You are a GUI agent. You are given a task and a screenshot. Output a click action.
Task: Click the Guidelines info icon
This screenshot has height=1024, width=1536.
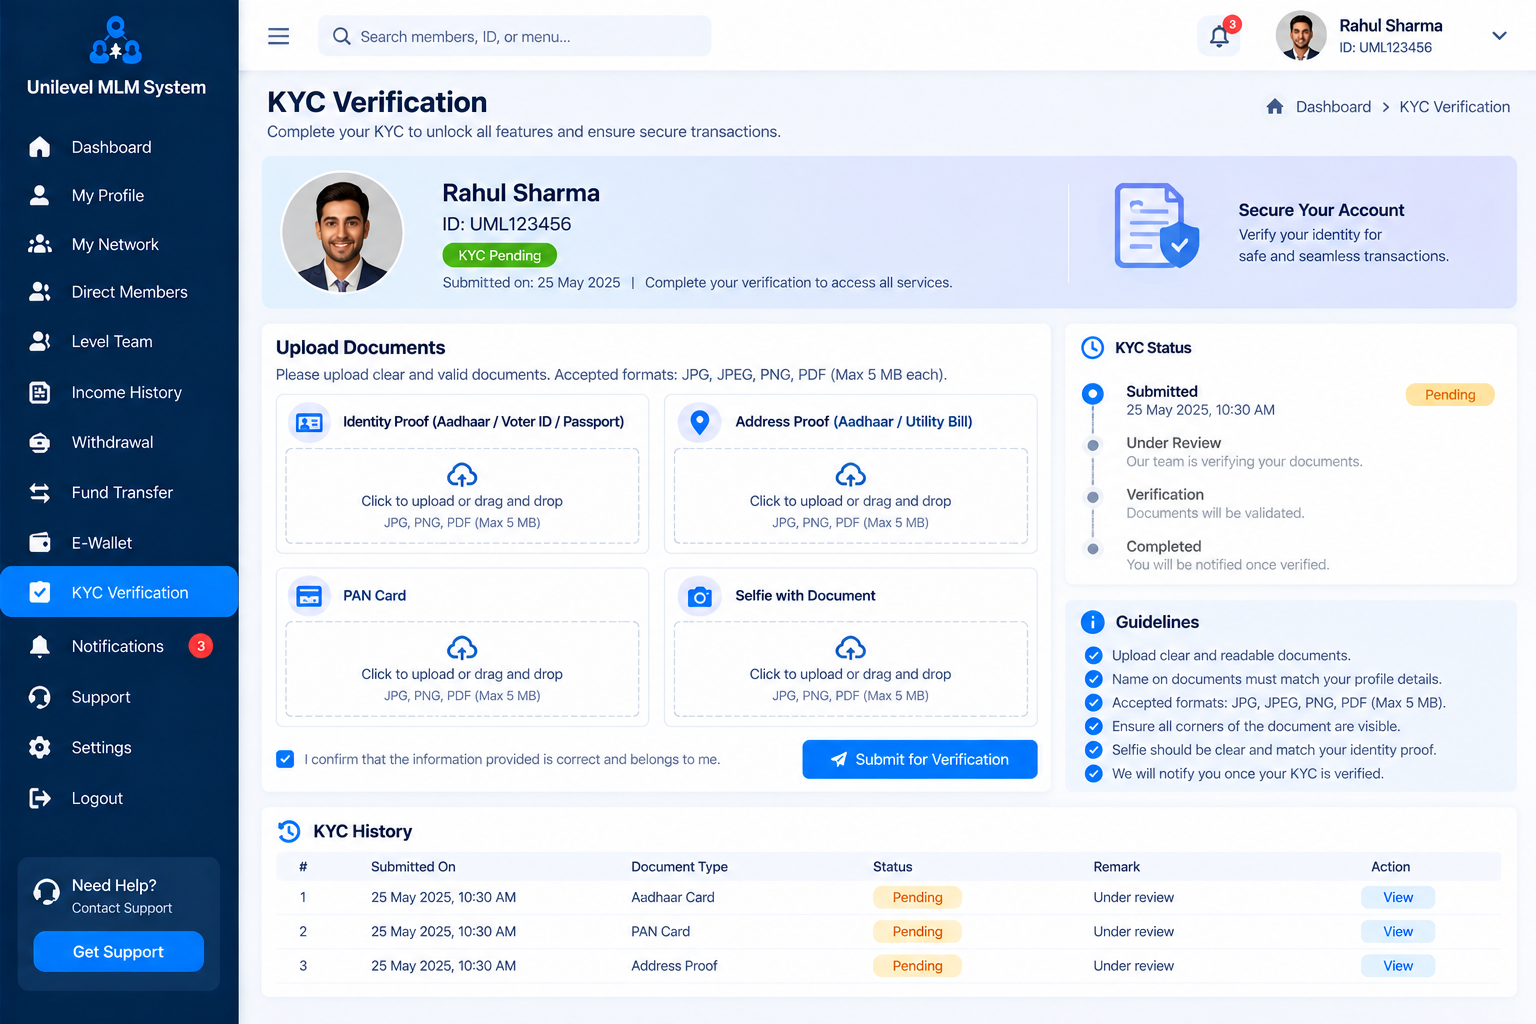click(x=1093, y=622)
